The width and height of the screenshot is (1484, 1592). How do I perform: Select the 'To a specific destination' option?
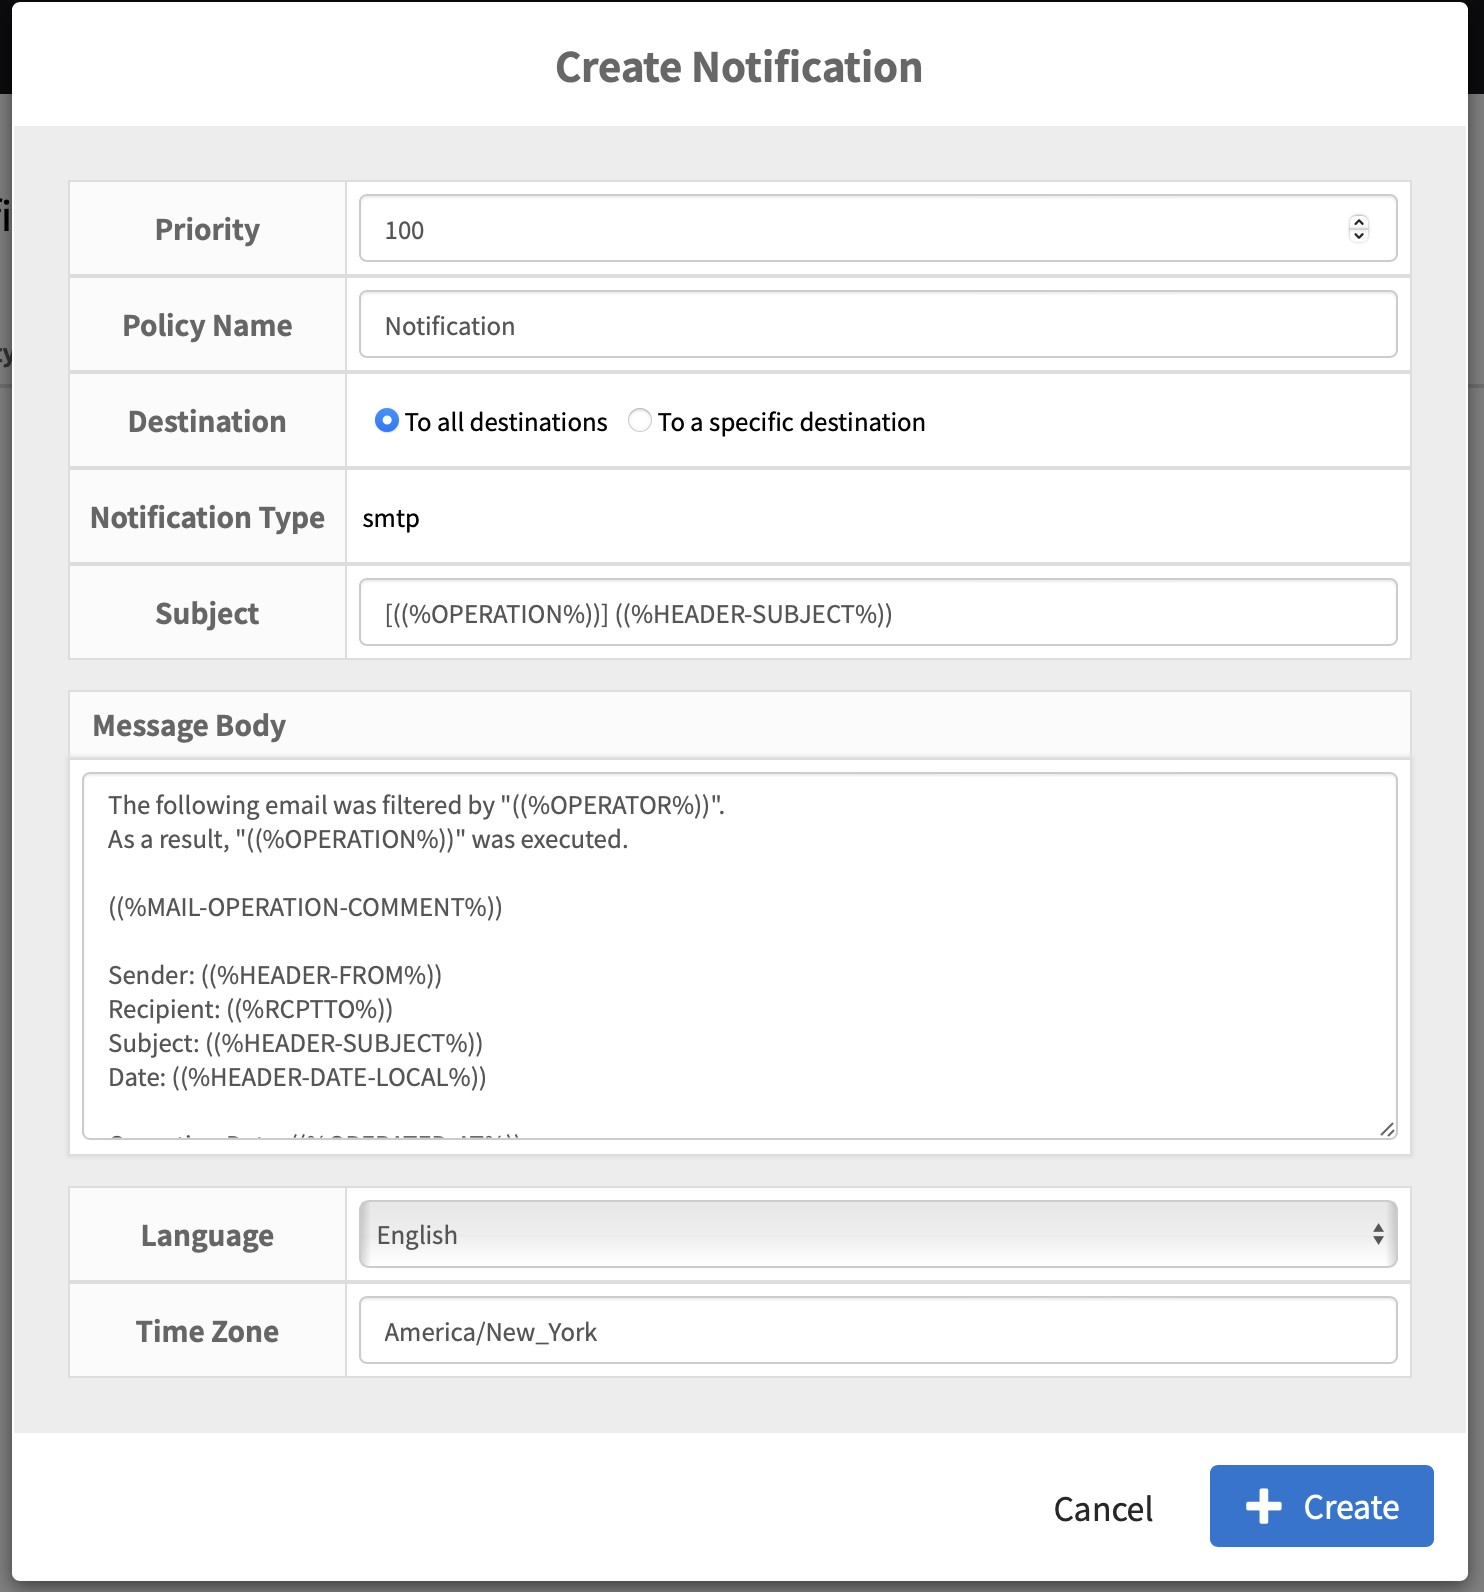click(x=640, y=421)
